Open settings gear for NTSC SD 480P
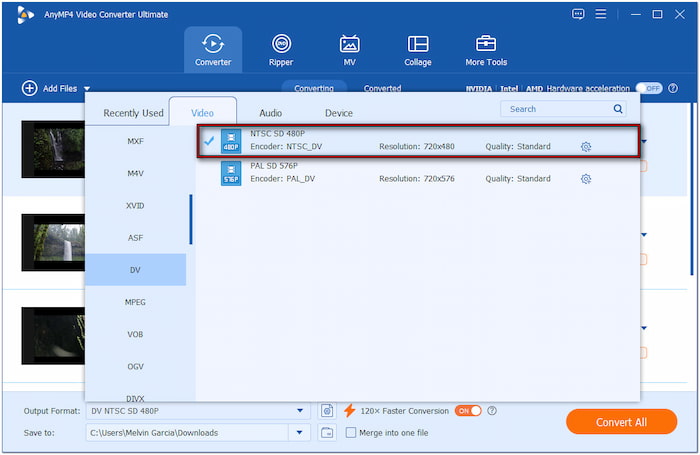Screen dimensions: 700x455 tap(586, 147)
